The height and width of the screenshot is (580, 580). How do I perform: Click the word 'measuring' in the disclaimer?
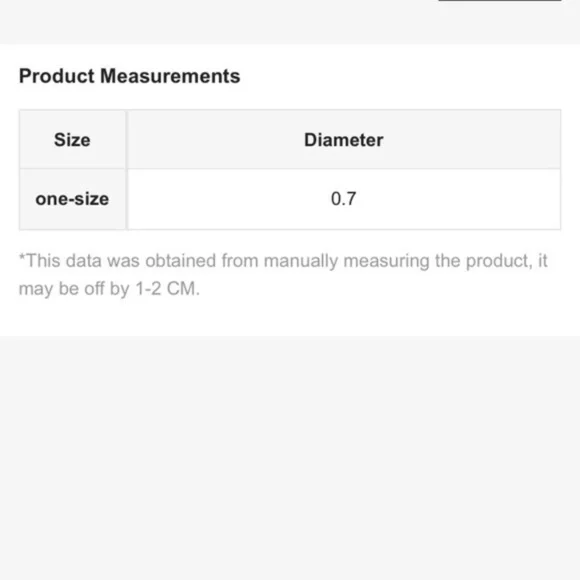click(387, 261)
